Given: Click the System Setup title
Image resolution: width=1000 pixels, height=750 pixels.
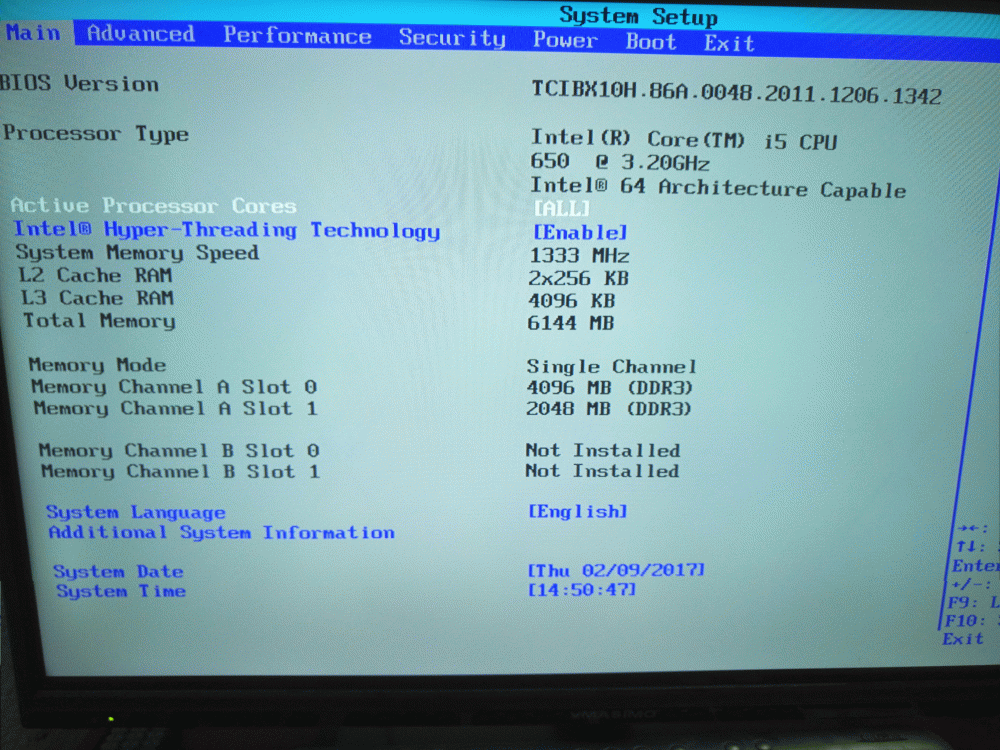Looking at the screenshot, I should (x=638, y=16).
